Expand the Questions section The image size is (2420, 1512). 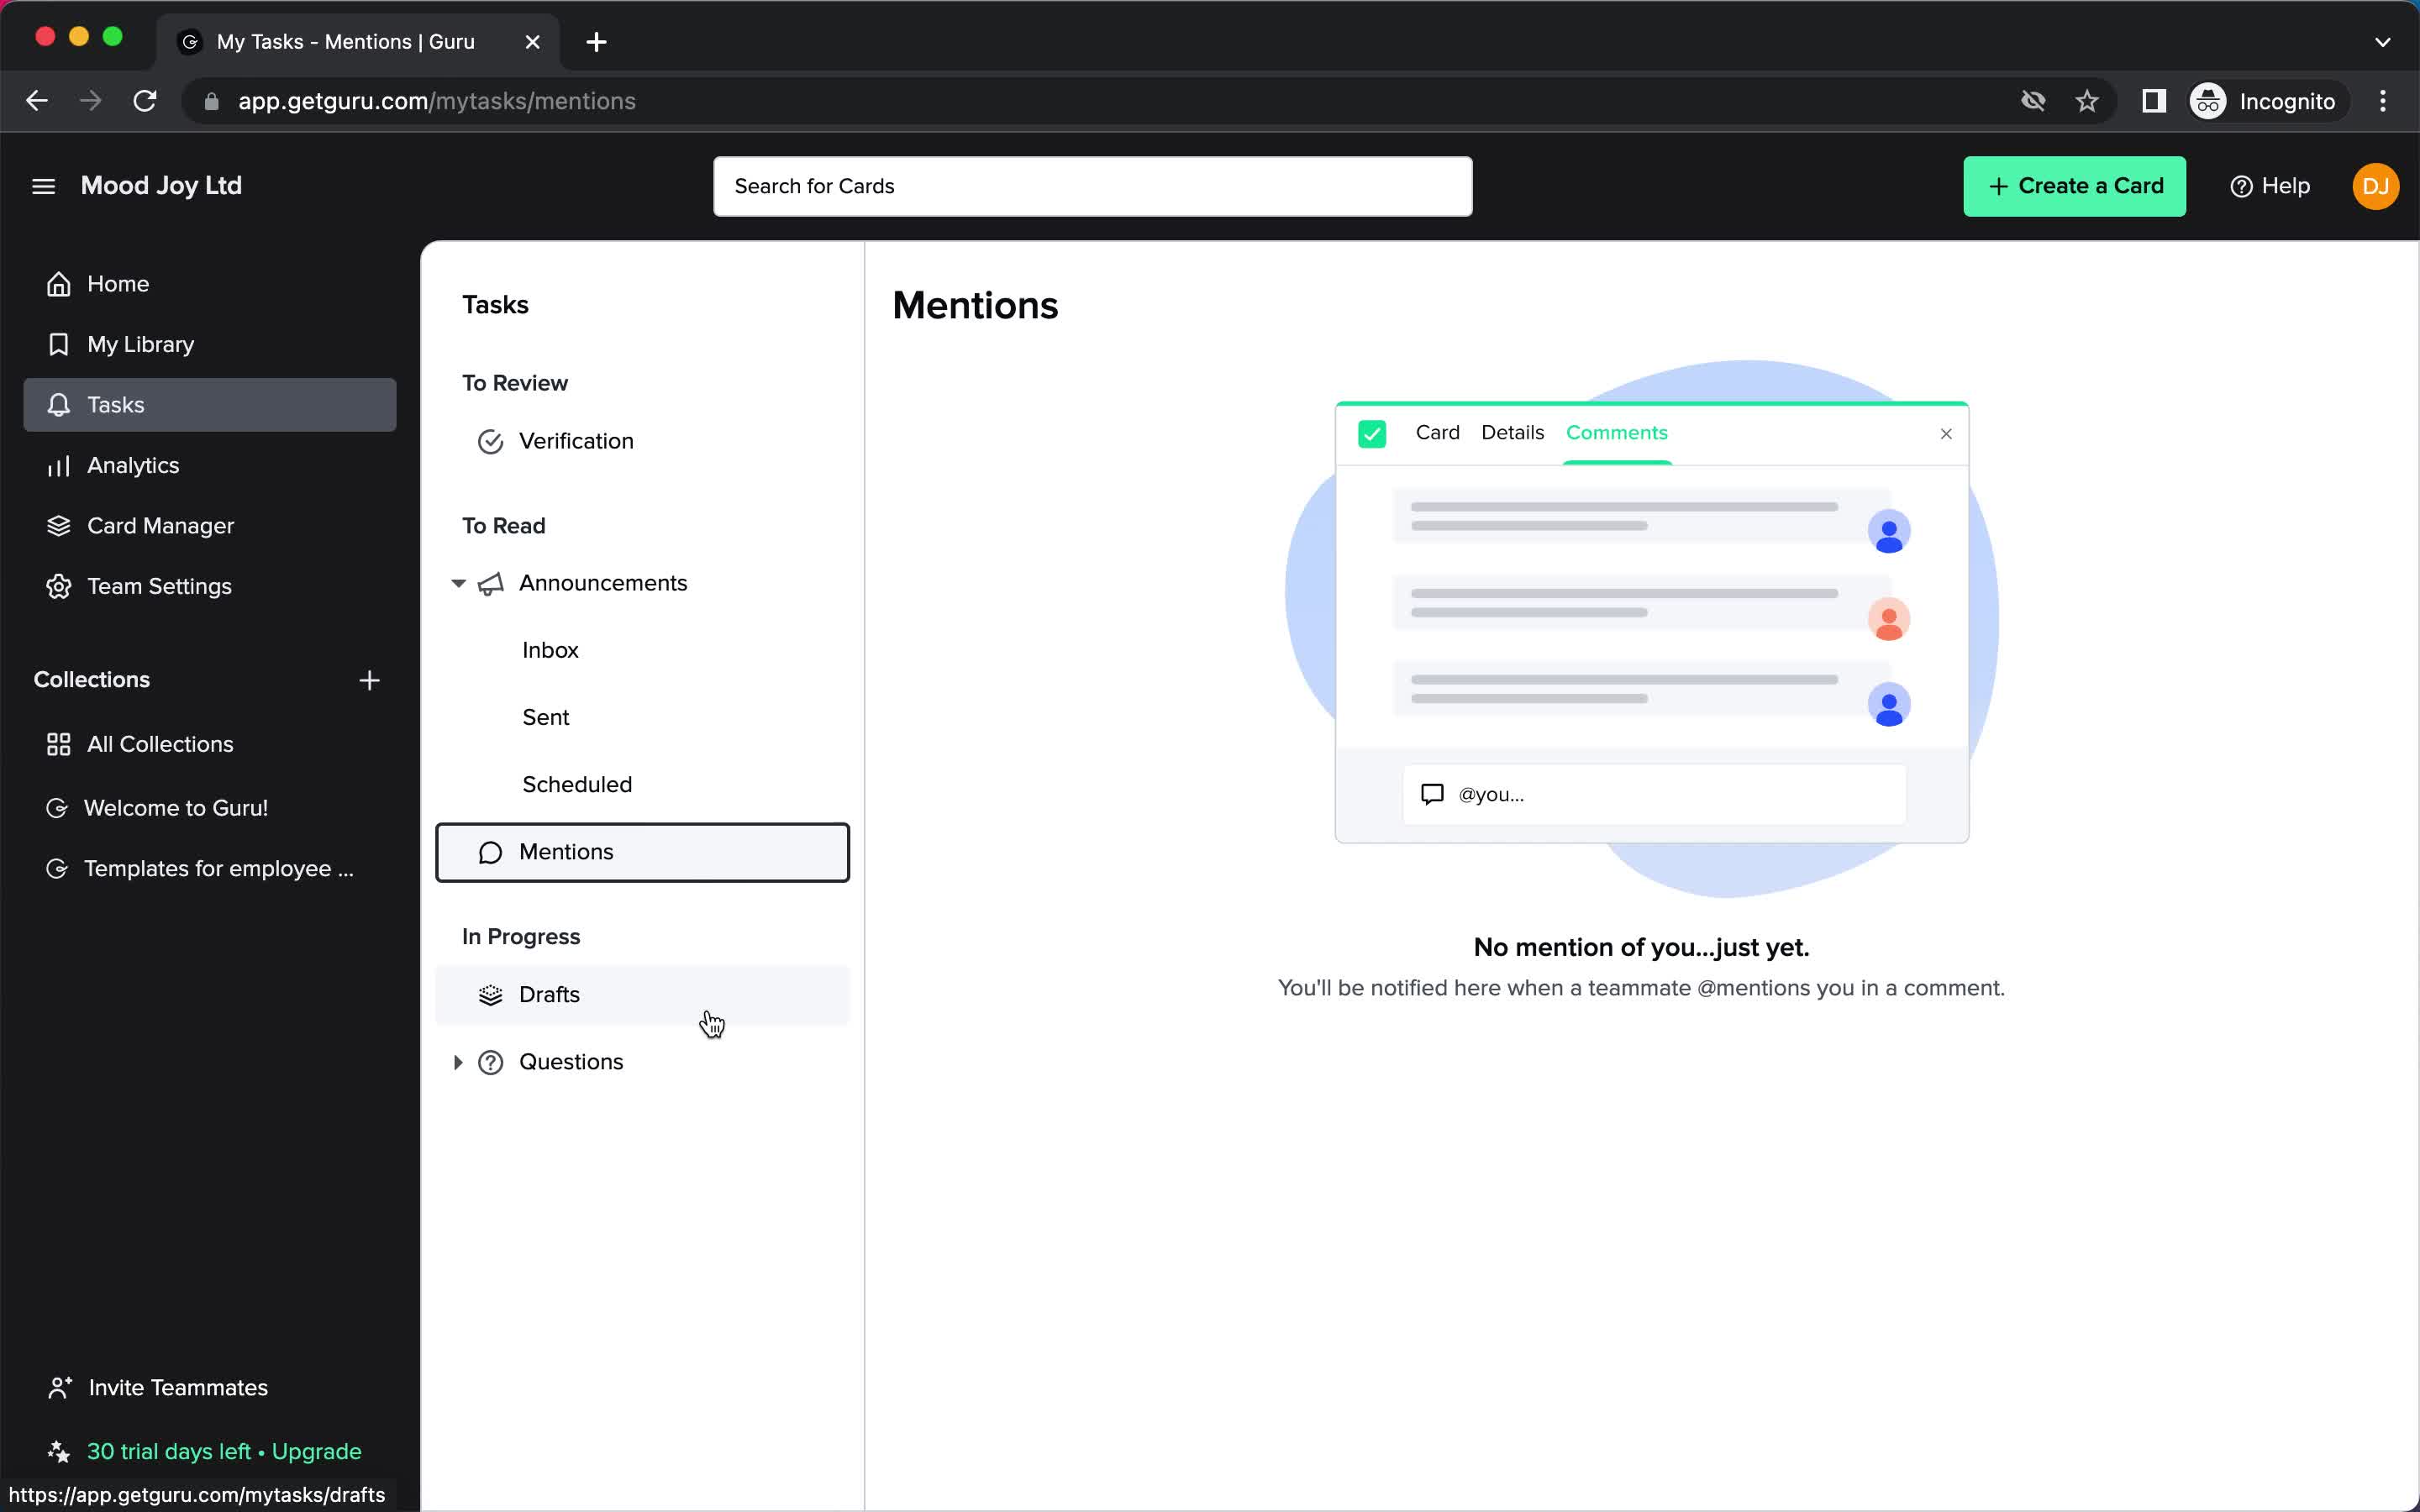[458, 1061]
